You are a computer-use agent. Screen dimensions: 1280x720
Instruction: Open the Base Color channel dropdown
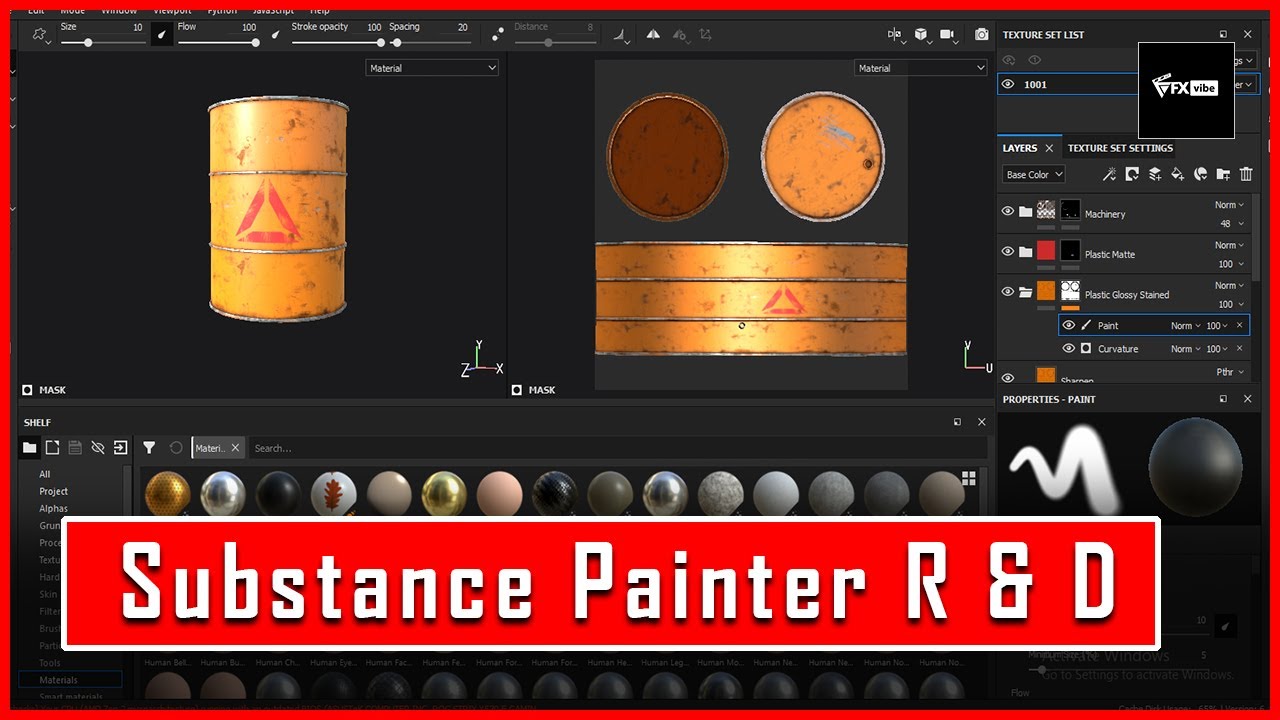click(x=1034, y=175)
